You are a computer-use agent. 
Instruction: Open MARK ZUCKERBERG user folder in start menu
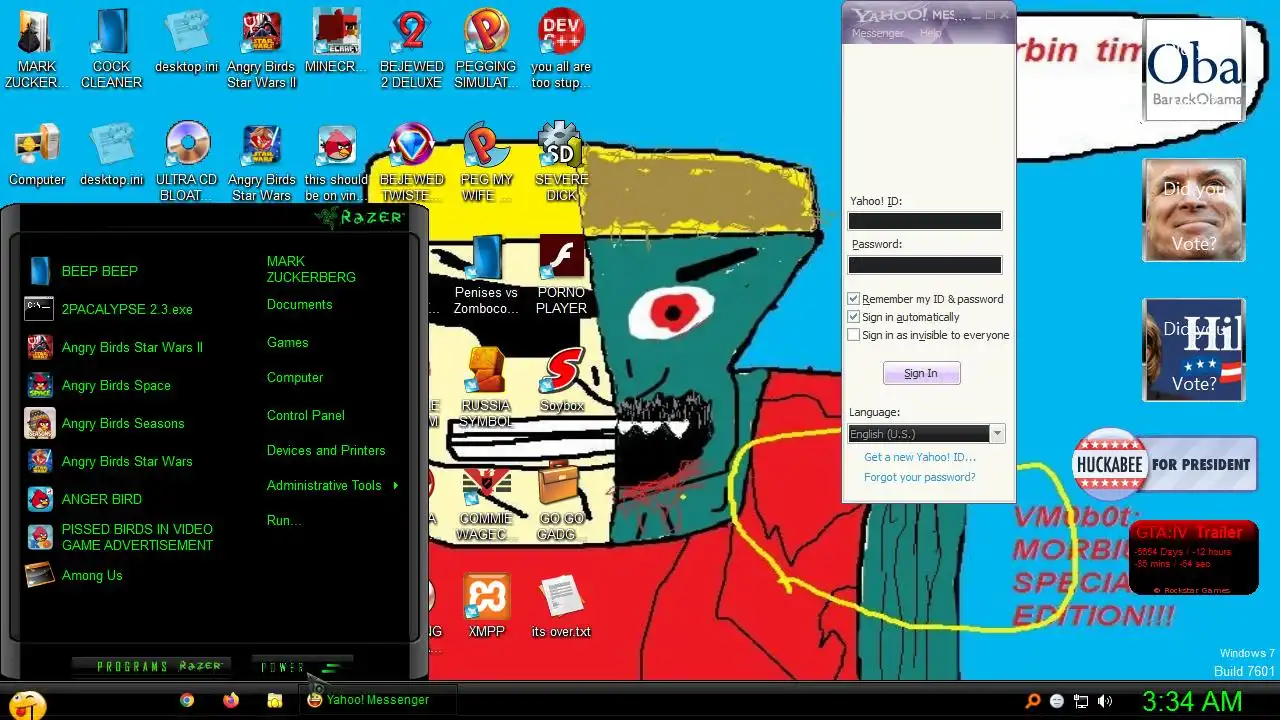point(311,269)
